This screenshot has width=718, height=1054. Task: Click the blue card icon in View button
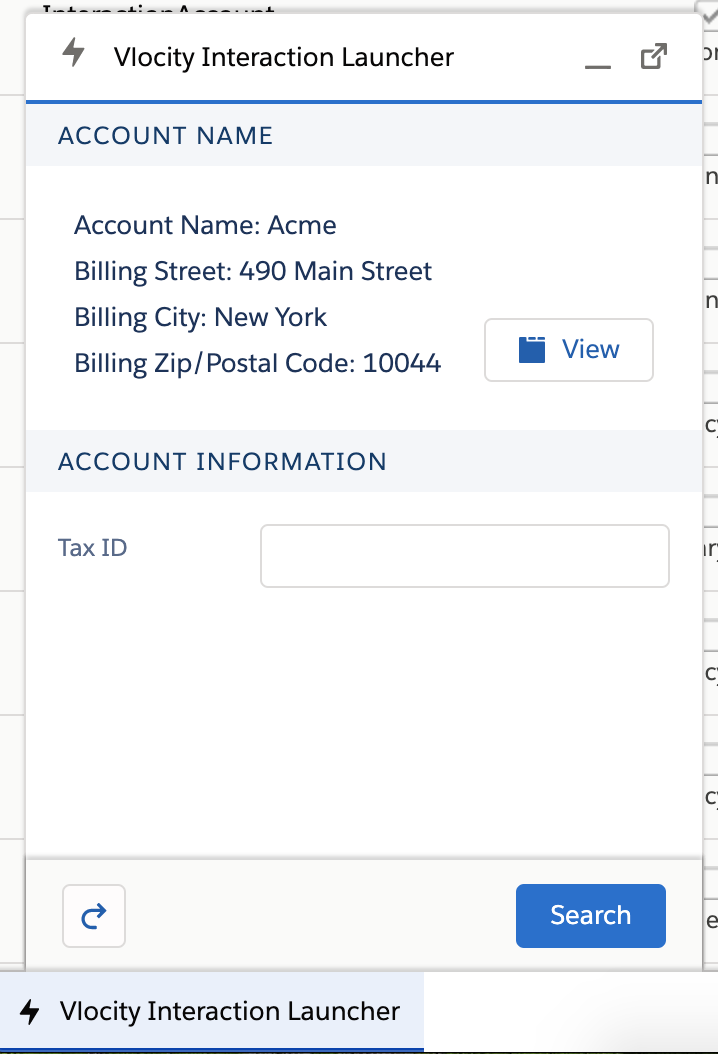[x=532, y=350]
